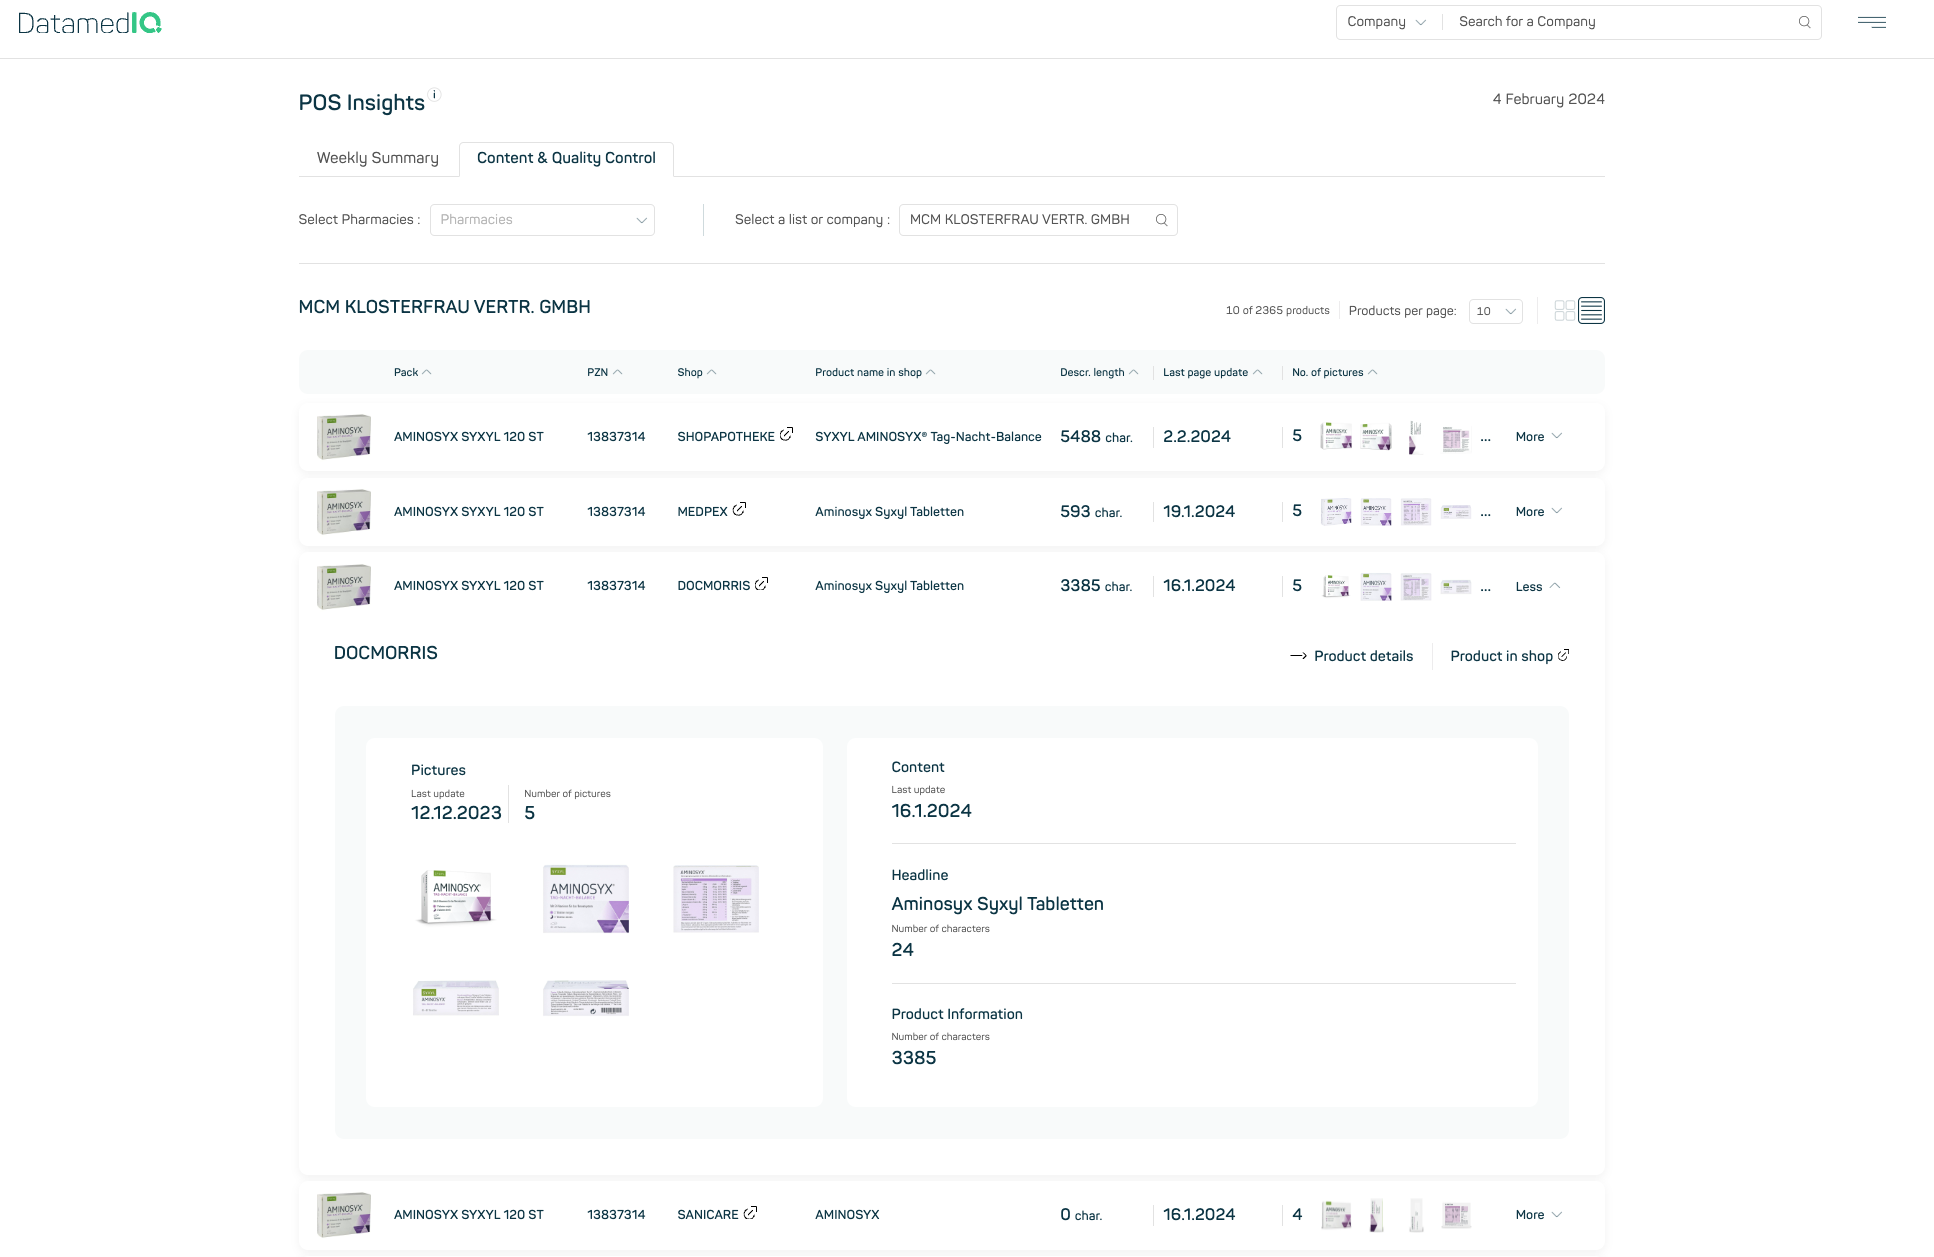Image resolution: width=1934 pixels, height=1257 pixels.
Task: Open the hamburger menu icon
Action: click(1871, 22)
